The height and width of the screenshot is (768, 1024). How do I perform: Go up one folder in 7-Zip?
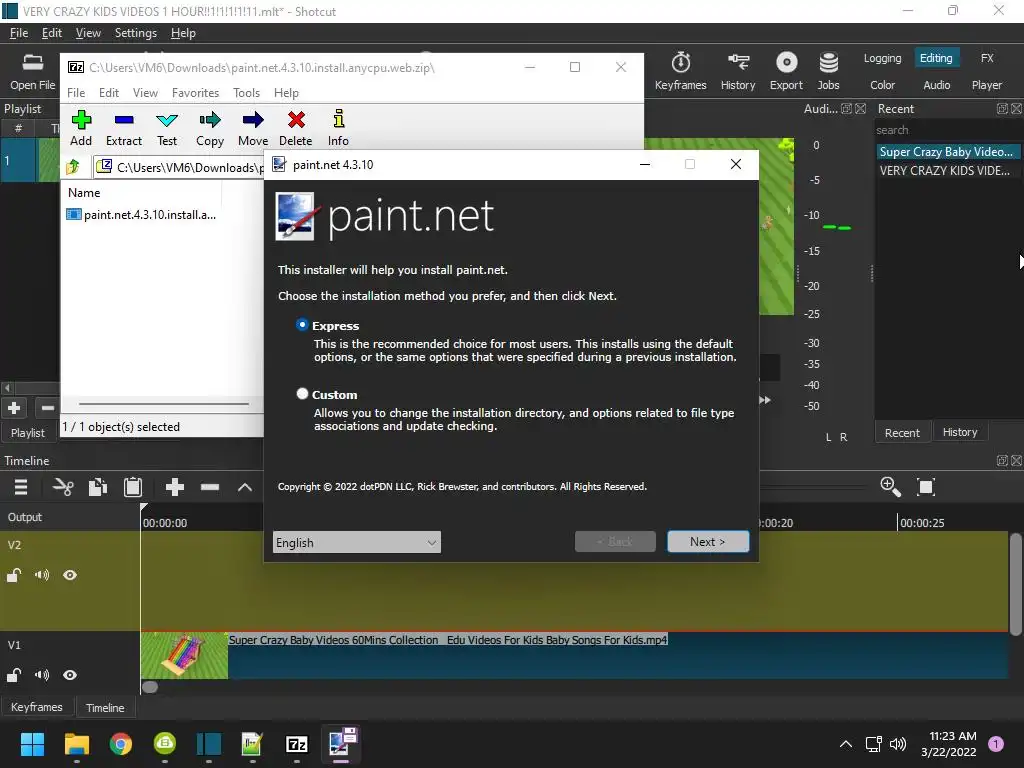[73, 168]
